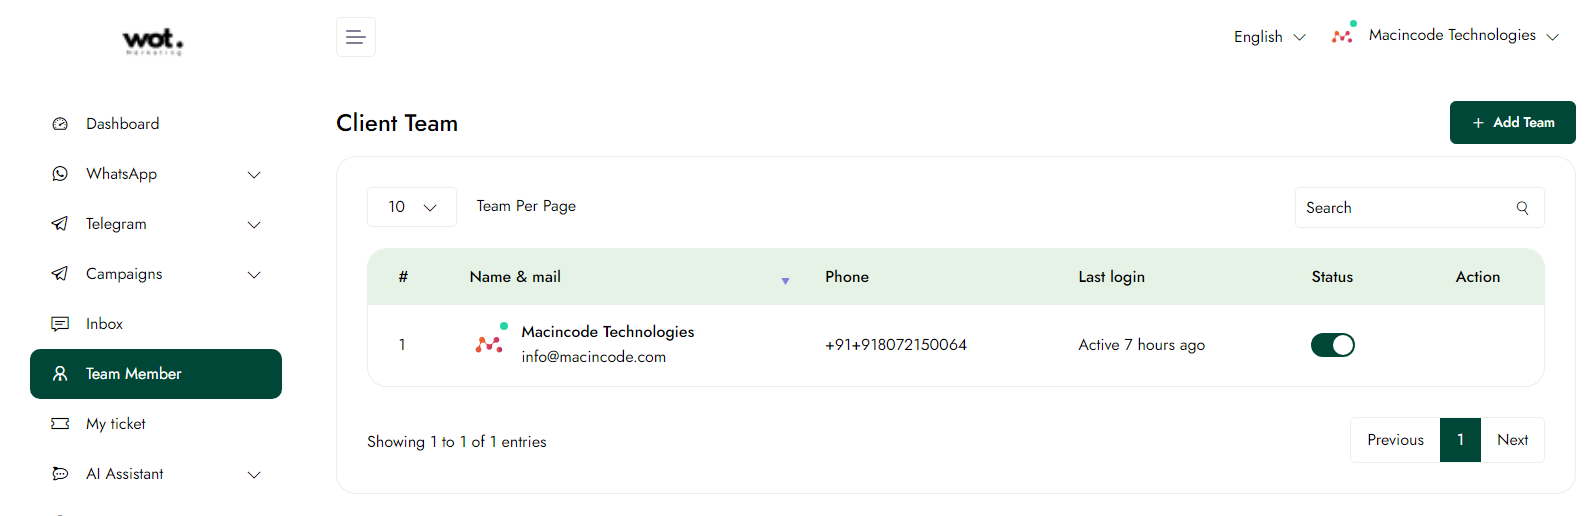The height and width of the screenshot is (516, 1593).
Task: Click the WhatsApp sidebar icon
Action: (60, 174)
